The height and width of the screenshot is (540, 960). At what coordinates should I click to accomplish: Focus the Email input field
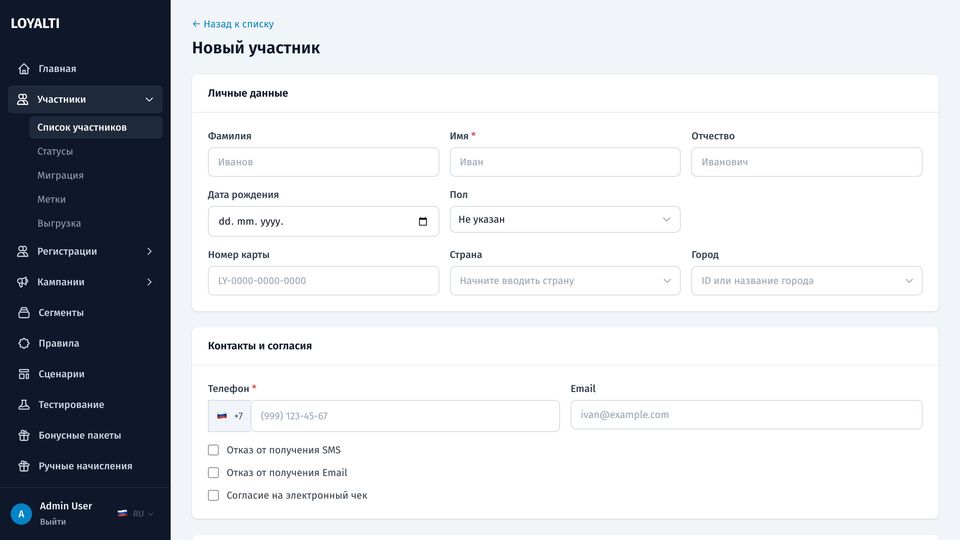tap(746, 414)
